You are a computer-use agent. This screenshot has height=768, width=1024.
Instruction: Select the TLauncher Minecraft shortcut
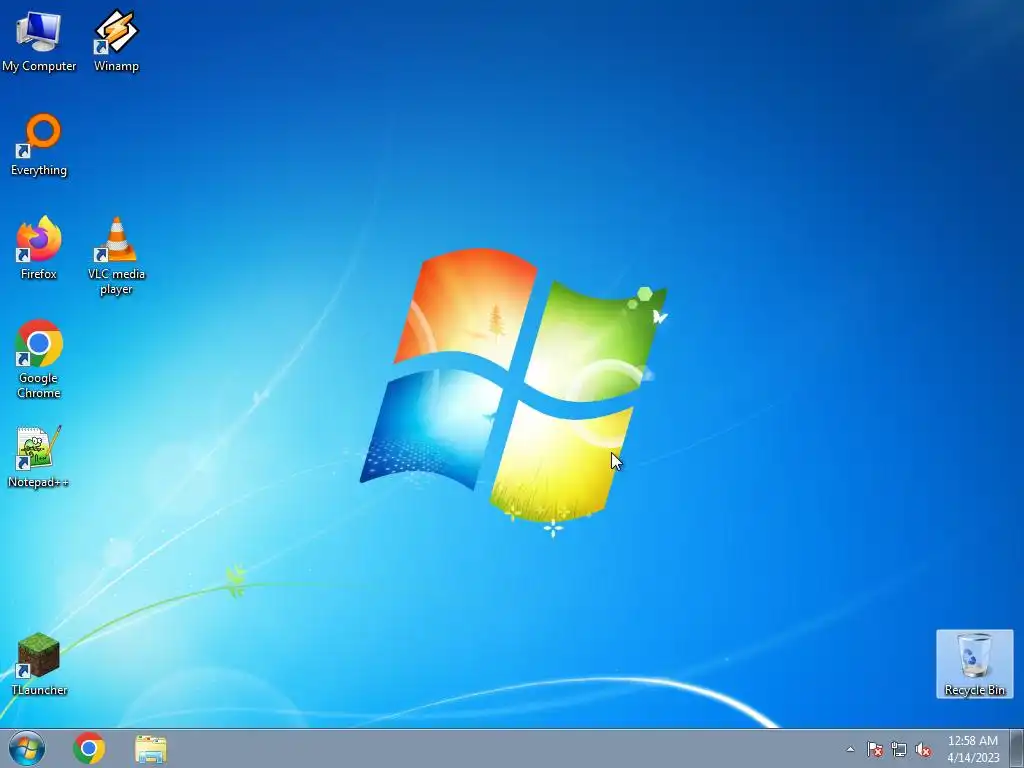click(39, 664)
